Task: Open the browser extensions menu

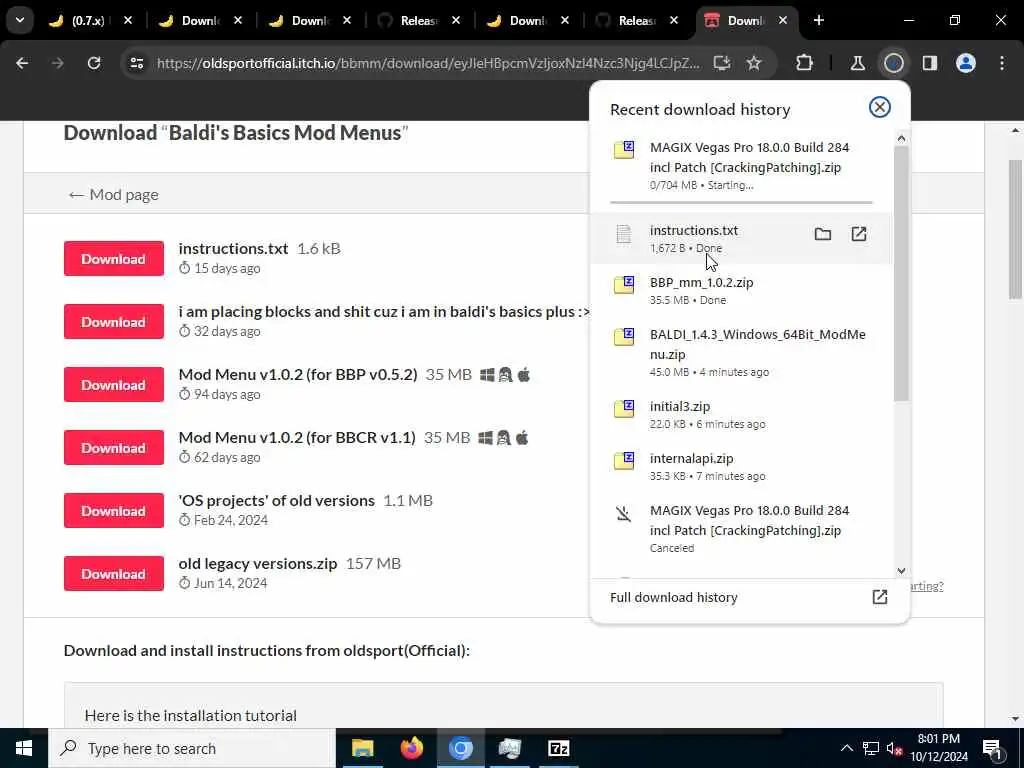Action: [x=805, y=63]
